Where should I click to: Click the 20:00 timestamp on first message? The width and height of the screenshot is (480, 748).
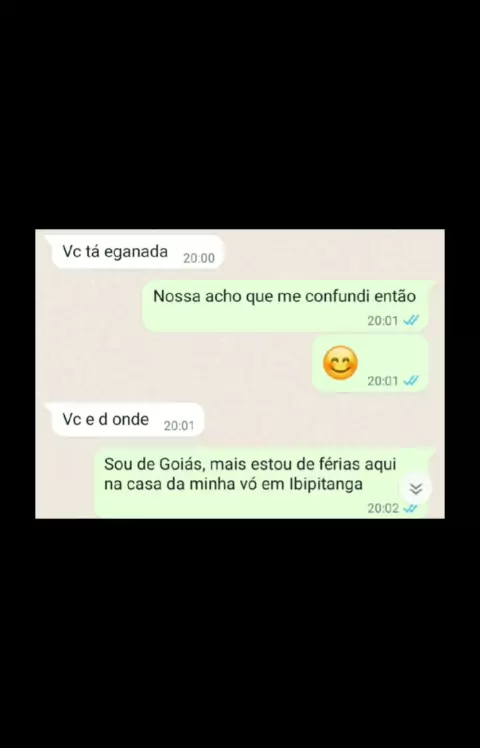199,258
